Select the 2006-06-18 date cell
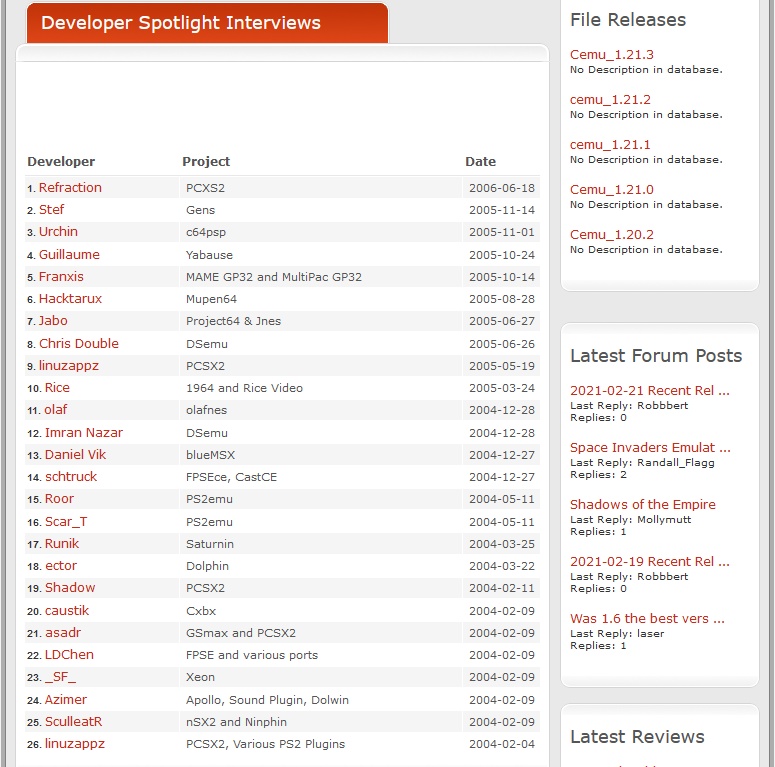775x767 pixels. (501, 188)
